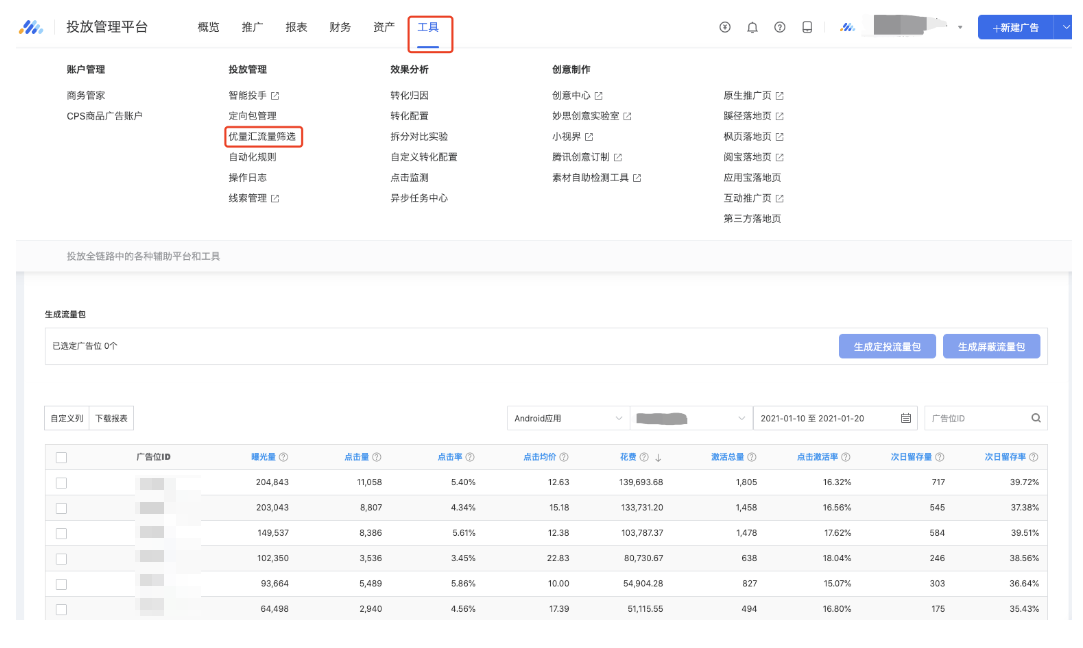
Task: Open 异步任务中心 link
Action: click(x=419, y=198)
